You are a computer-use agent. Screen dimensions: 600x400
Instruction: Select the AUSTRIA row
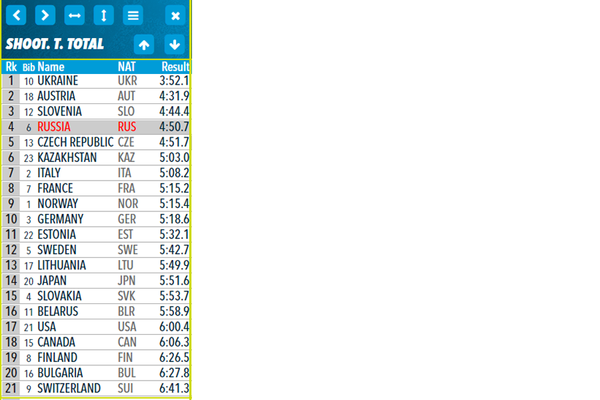[x=96, y=96]
